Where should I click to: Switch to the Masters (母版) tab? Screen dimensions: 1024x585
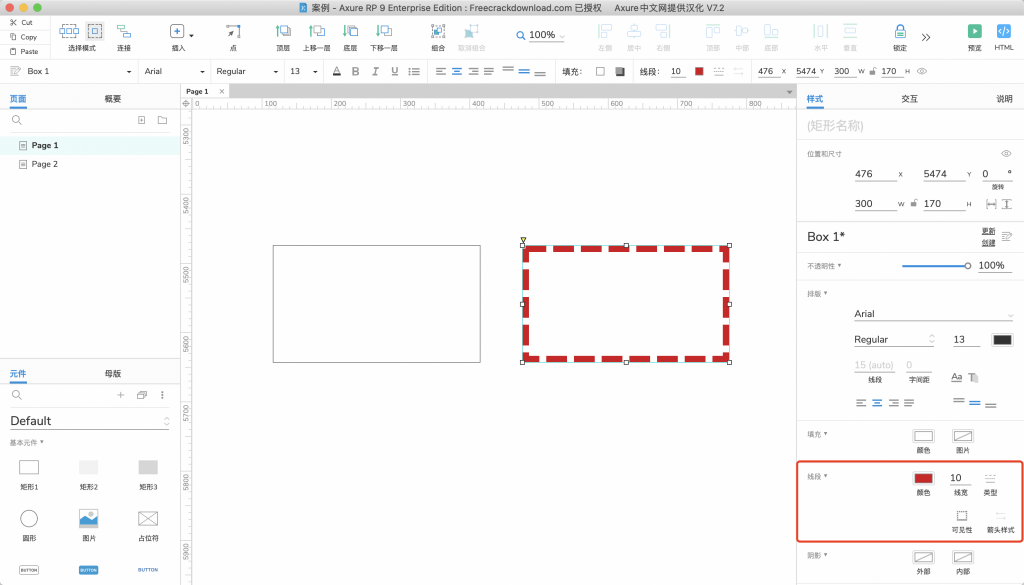tap(113, 373)
